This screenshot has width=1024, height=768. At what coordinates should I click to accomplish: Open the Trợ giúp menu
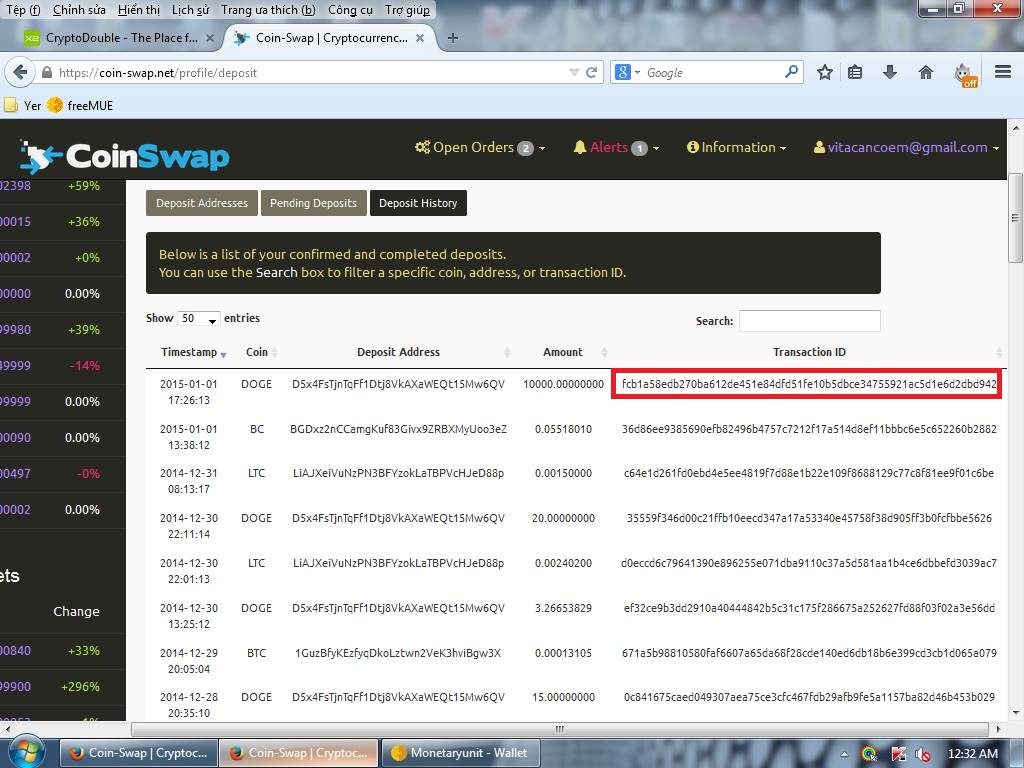(407, 10)
